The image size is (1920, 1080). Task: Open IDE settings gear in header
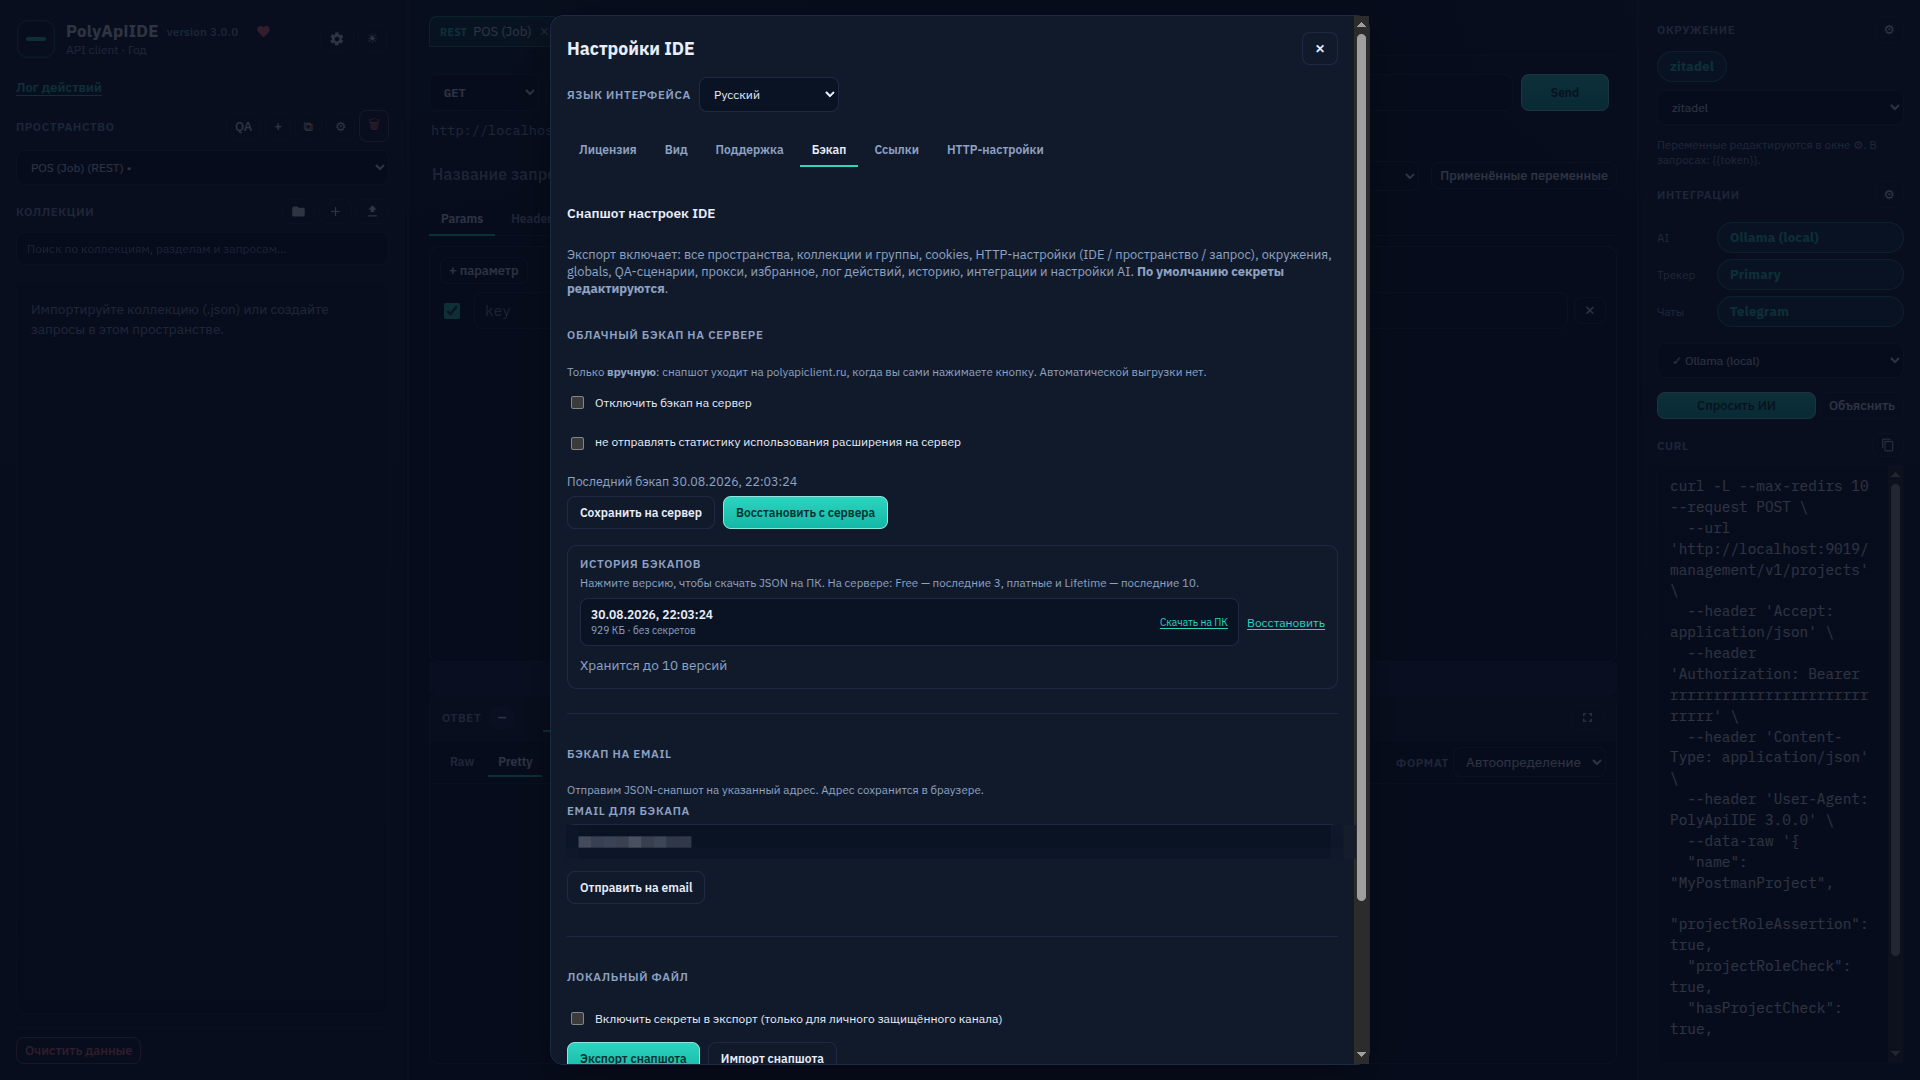point(337,39)
